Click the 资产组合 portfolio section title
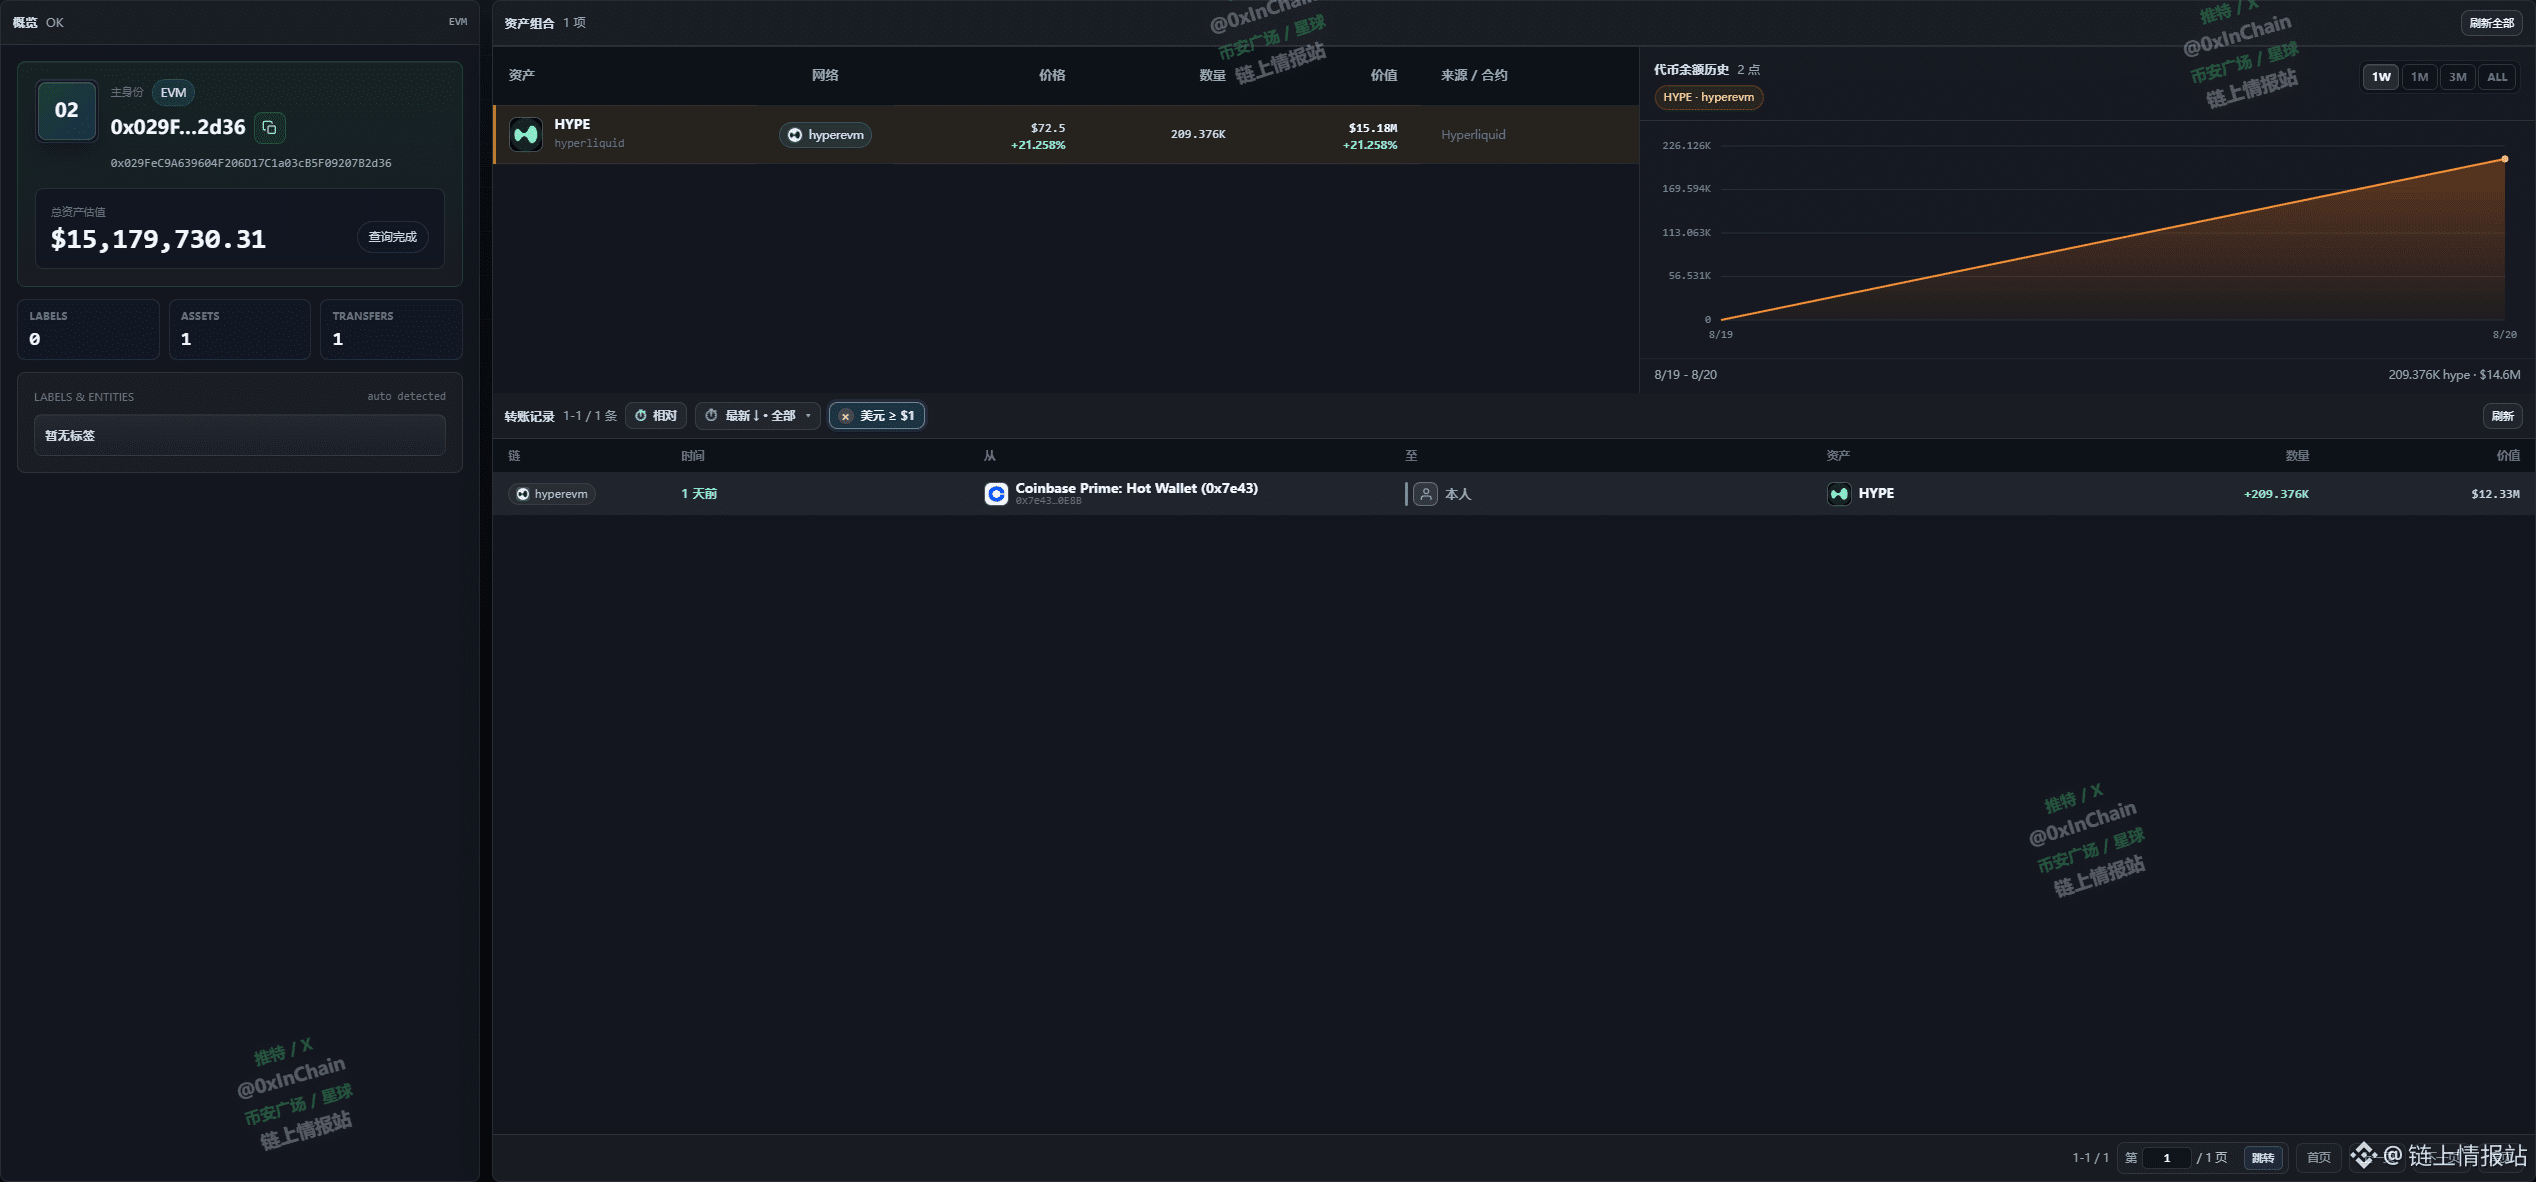The width and height of the screenshot is (2536, 1182). [x=529, y=23]
